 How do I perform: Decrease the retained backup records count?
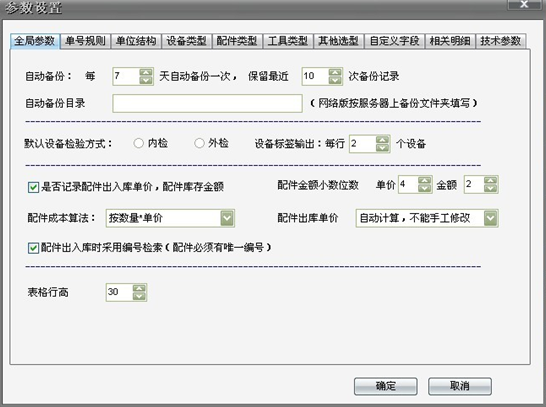[335, 80]
